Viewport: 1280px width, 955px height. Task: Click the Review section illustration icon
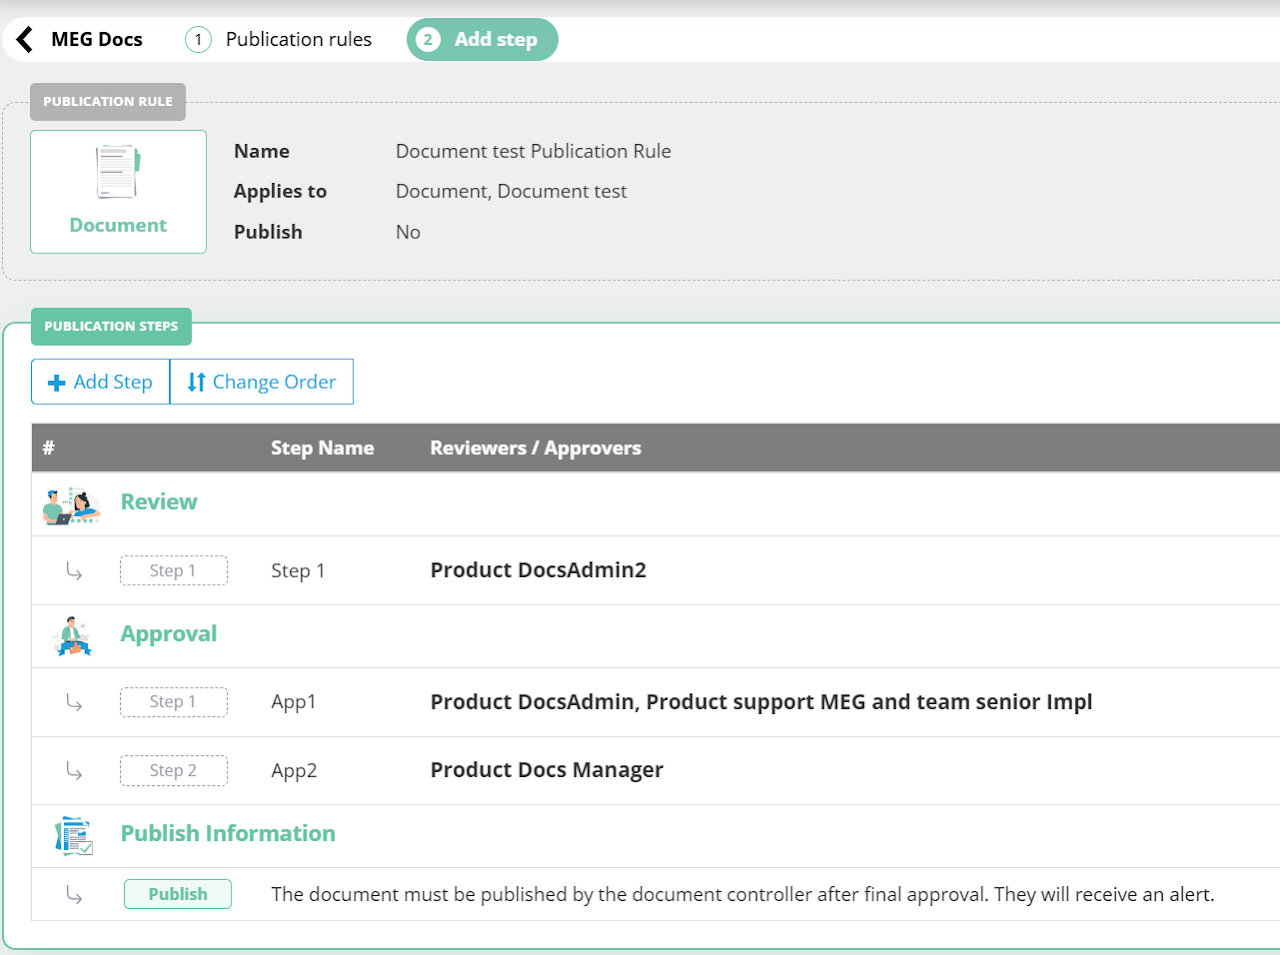click(72, 505)
